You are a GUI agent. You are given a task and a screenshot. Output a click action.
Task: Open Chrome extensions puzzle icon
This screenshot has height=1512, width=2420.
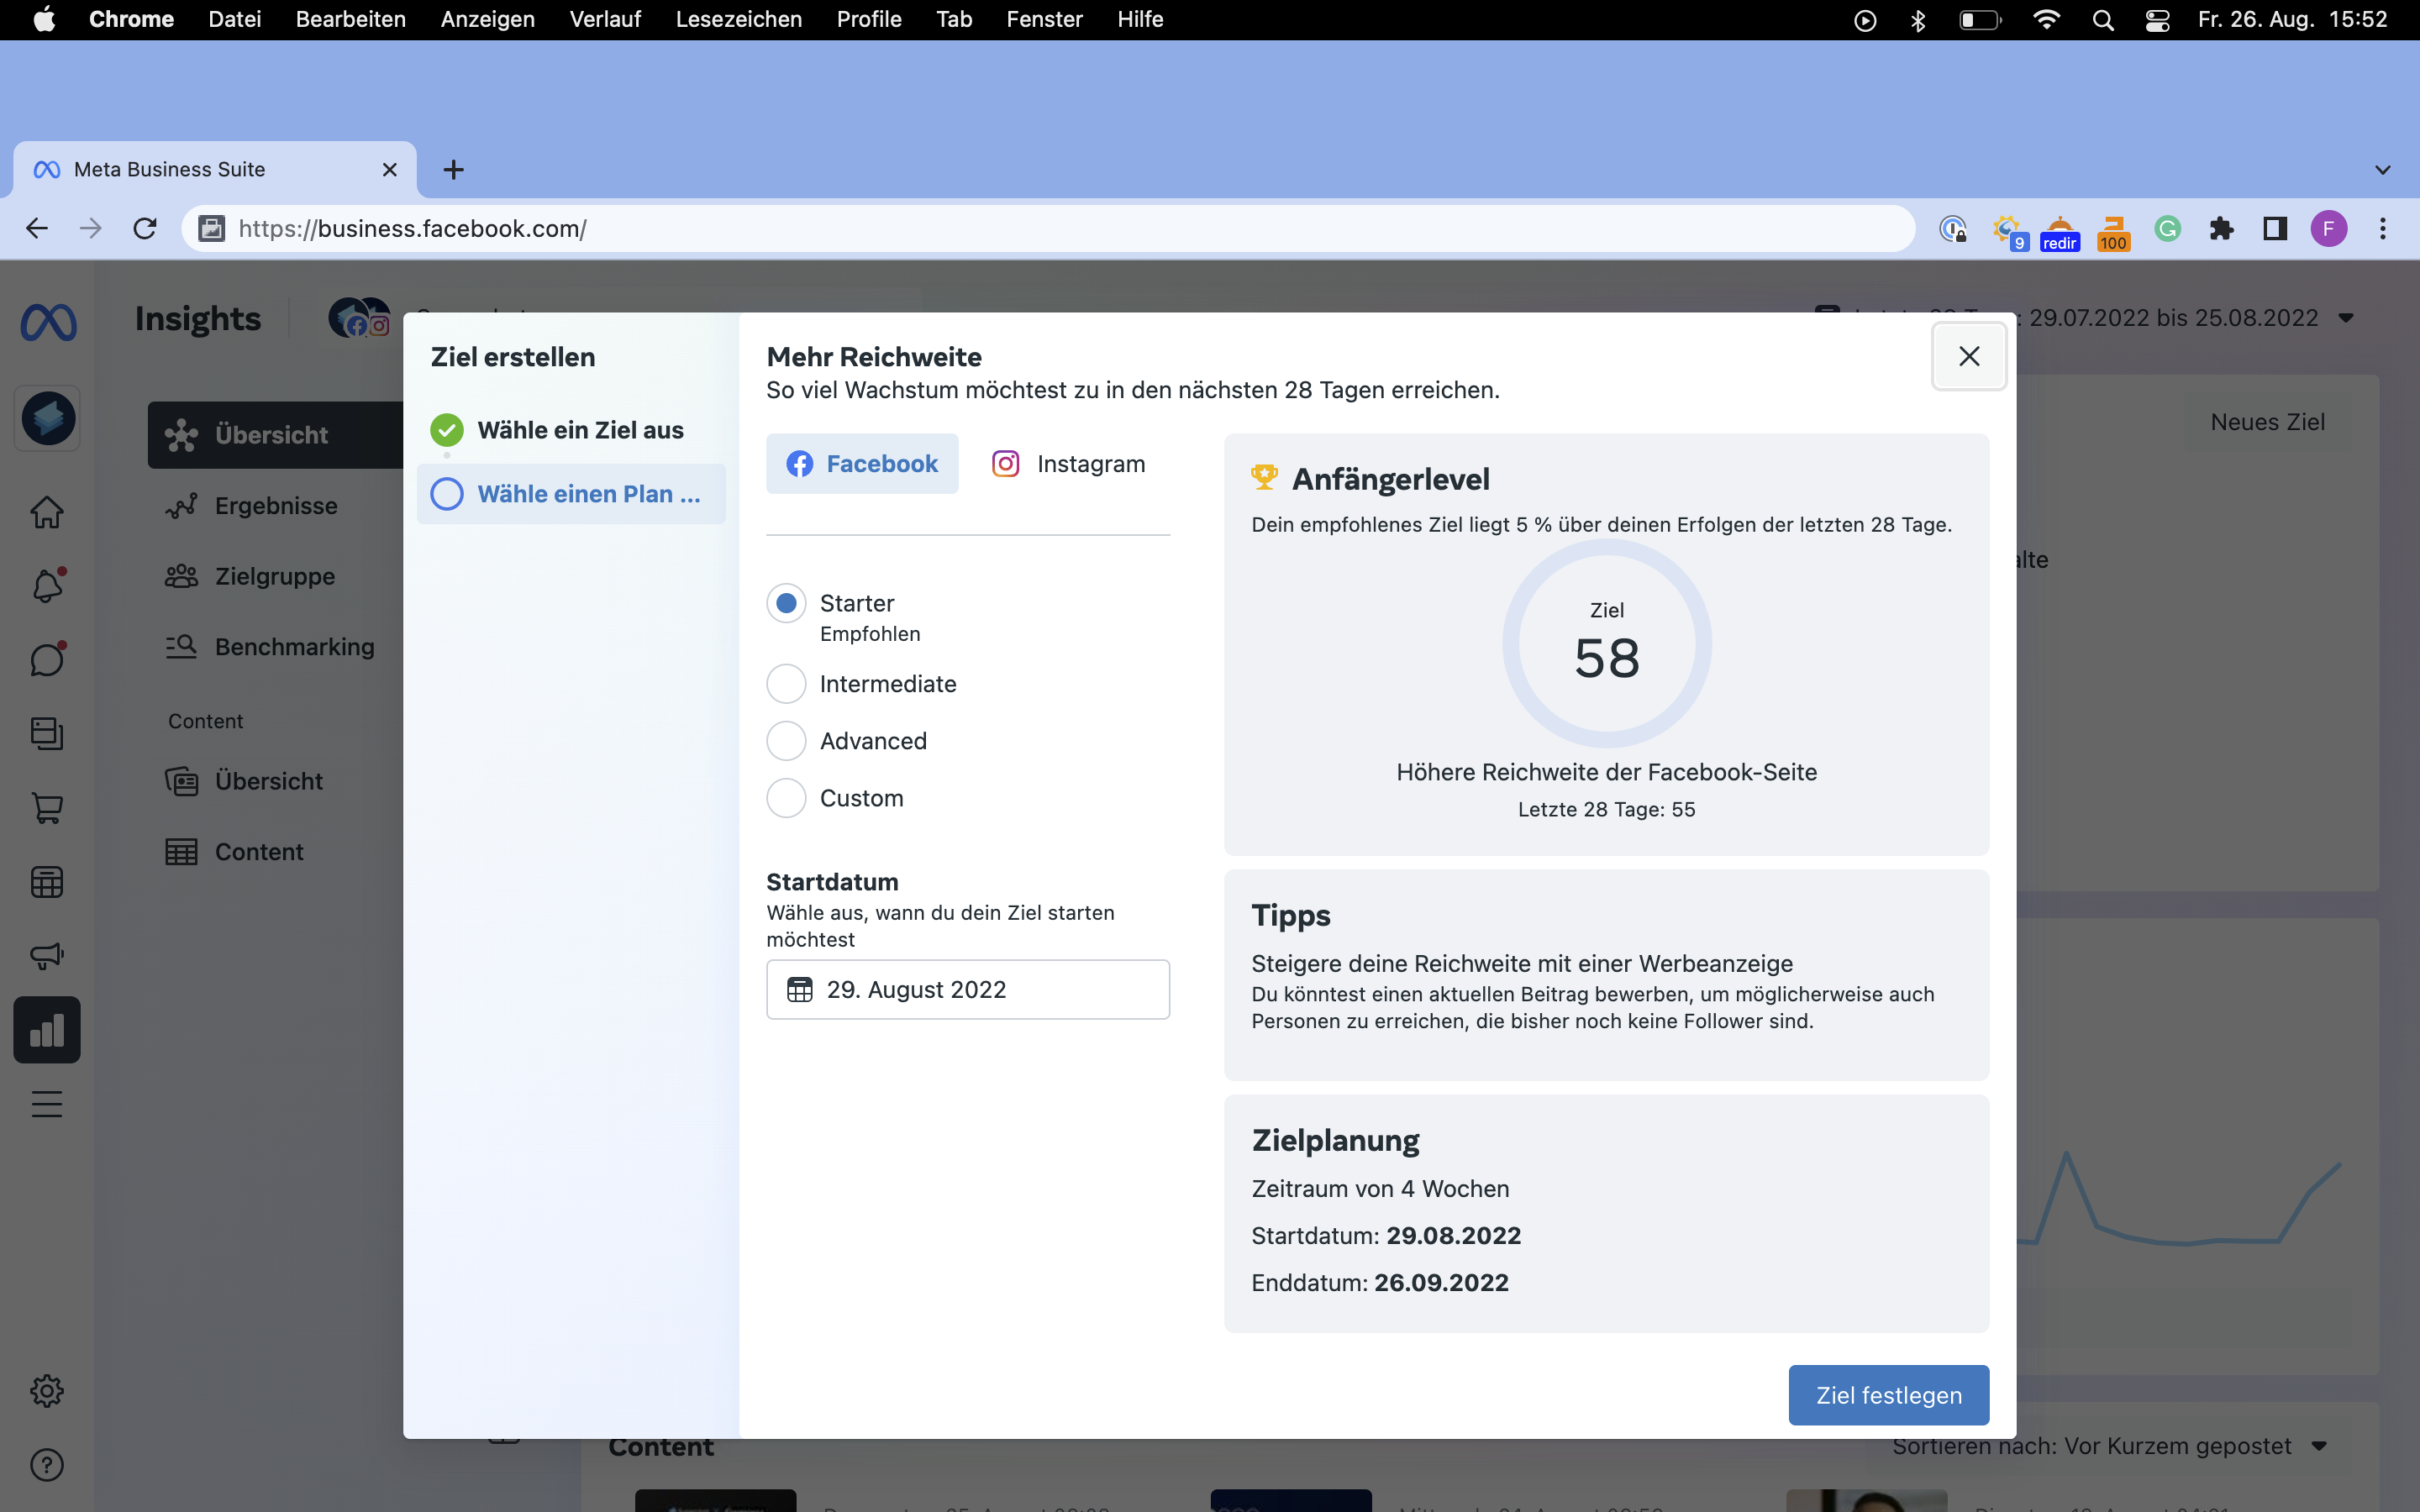[x=2221, y=229]
